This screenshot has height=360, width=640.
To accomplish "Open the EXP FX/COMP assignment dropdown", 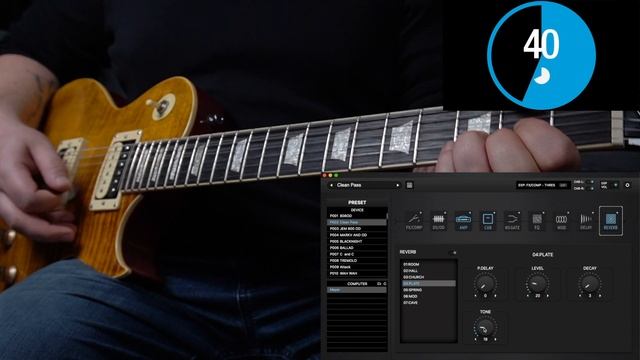I will point(543,185).
